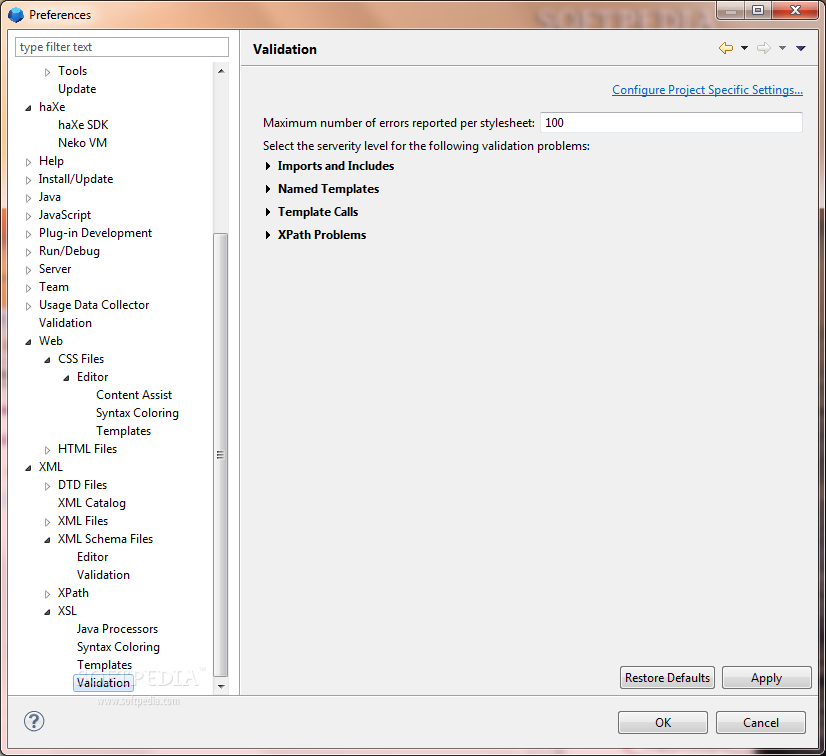The image size is (826, 756).
Task: Focus the type filter text box
Action: pos(122,47)
